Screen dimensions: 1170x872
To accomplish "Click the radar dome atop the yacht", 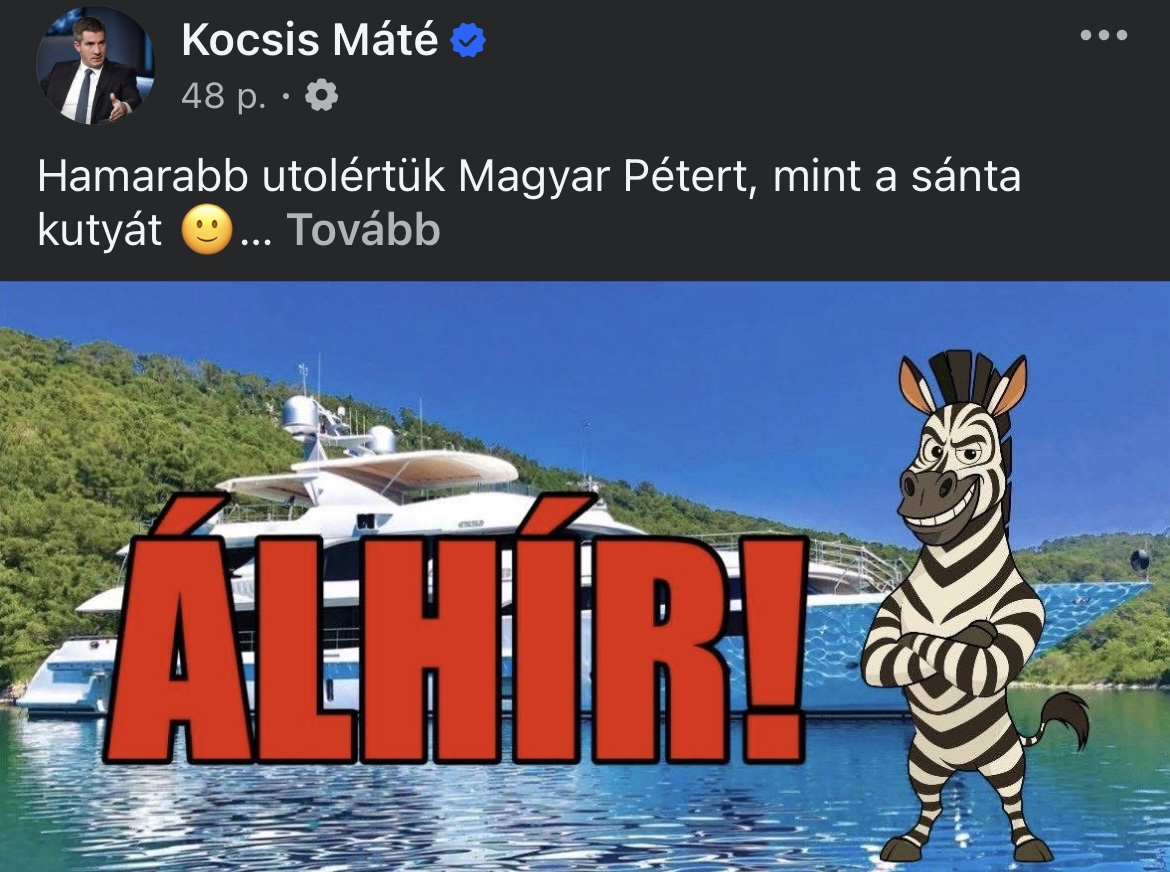I will pos(301,415).
